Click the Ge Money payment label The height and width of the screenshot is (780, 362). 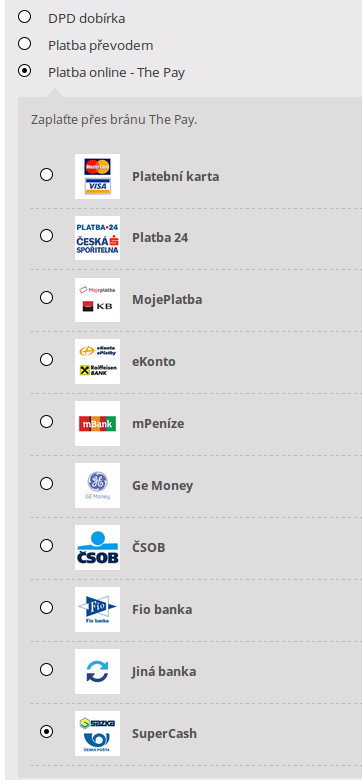(x=163, y=486)
